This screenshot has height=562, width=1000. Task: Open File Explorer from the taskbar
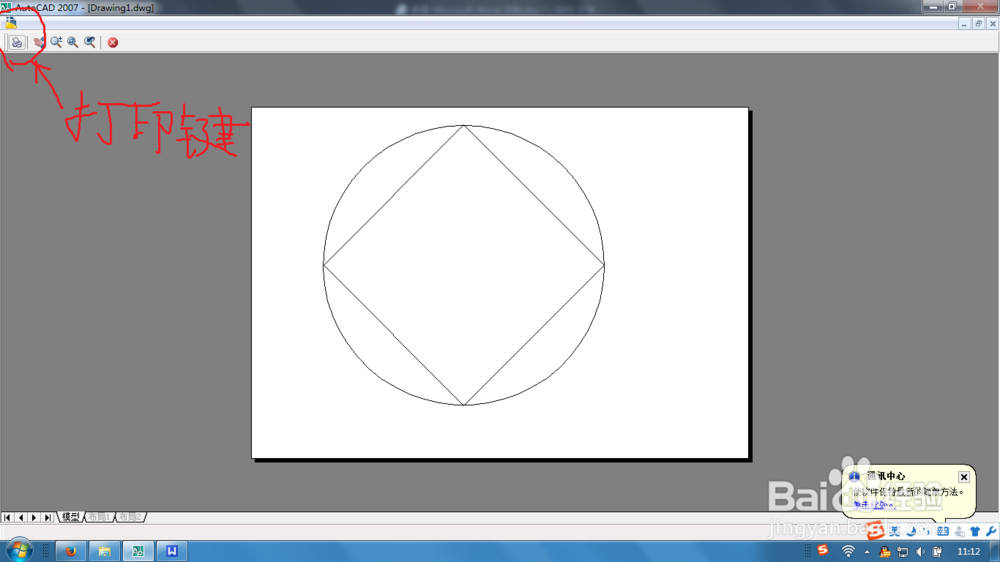point(105,551)
